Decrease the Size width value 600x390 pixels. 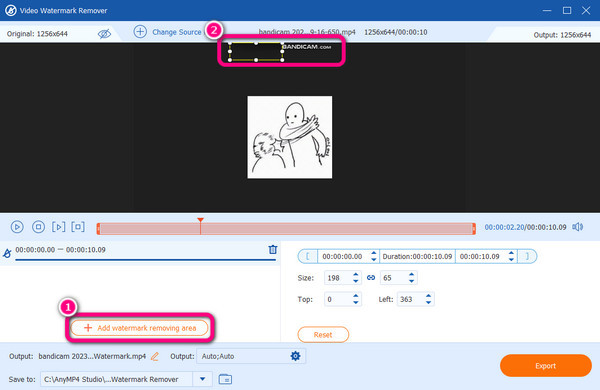pos(355,281)
